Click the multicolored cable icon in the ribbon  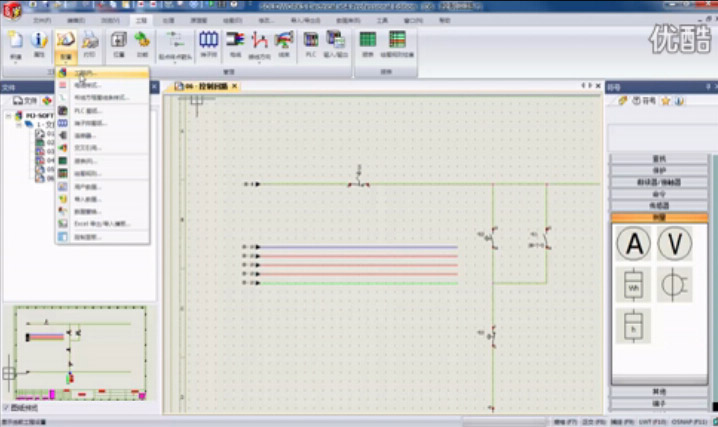[235, 40]
